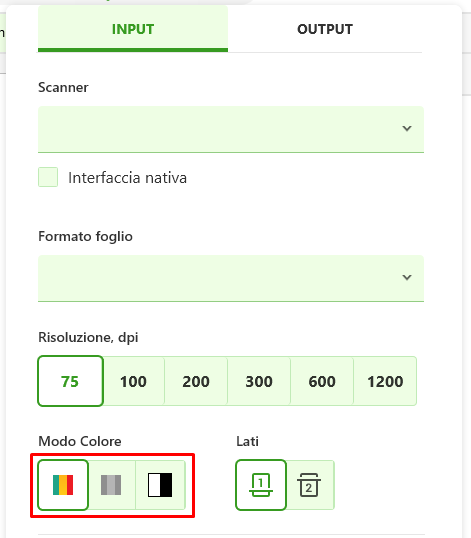Choose 200 dpi resolution

(196, 381)
